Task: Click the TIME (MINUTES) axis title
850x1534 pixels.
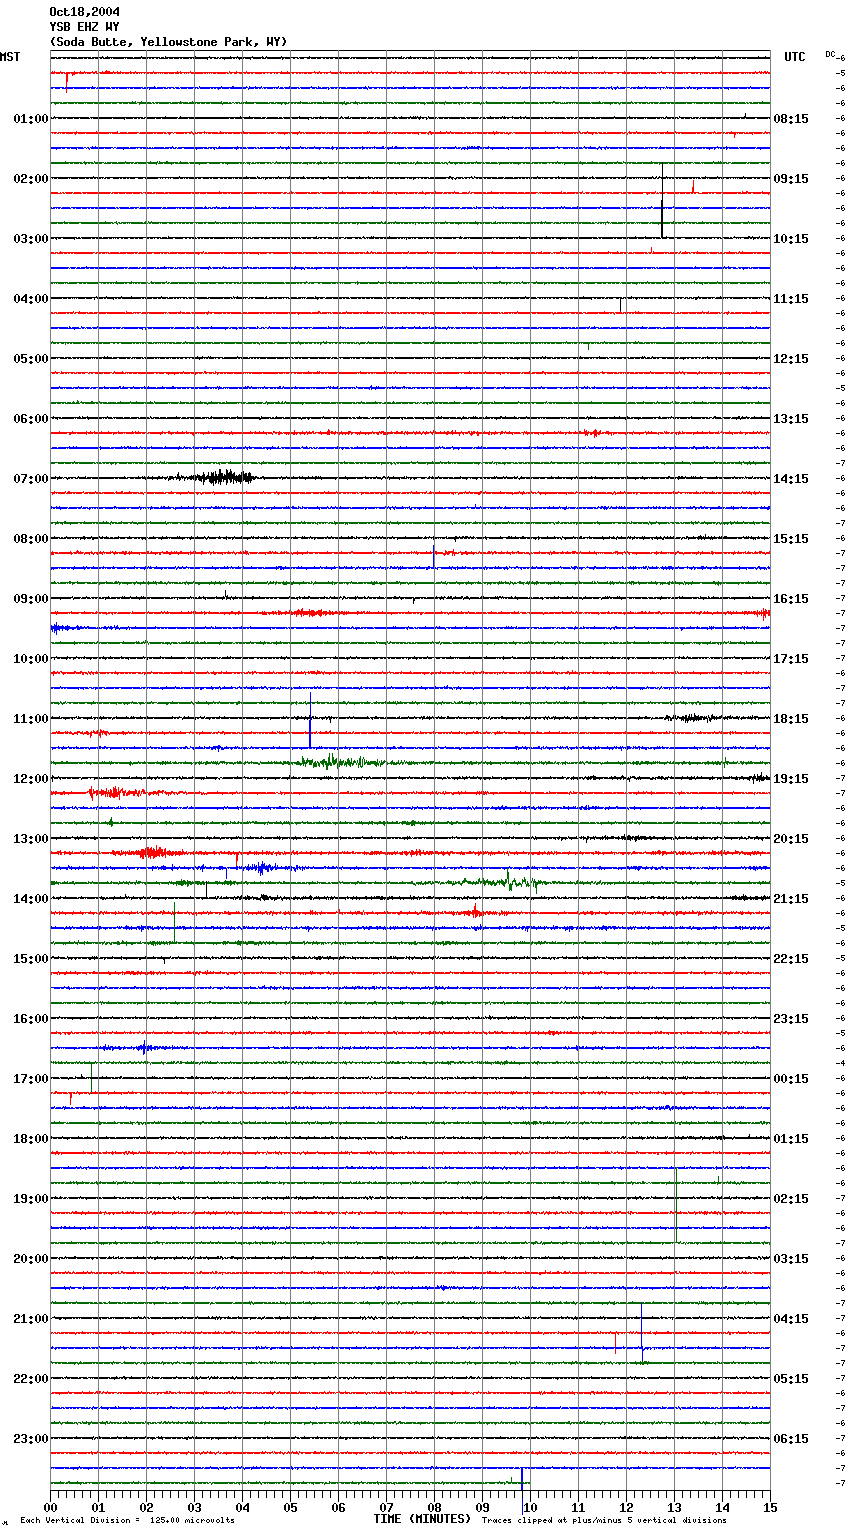Action: [422, 1519]
